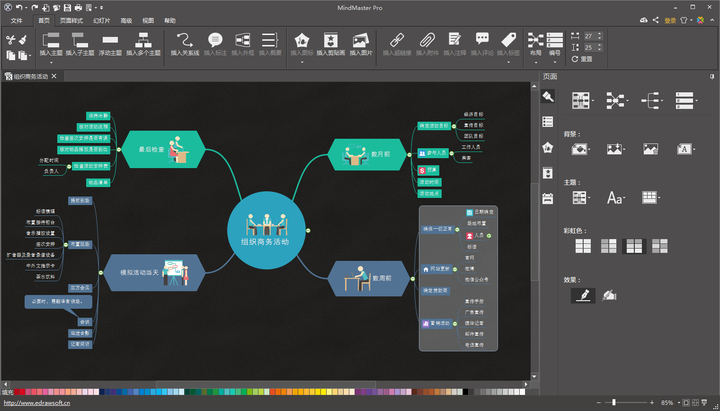Increase horizontal spacing value 27 stepper
Screen dimensions: 720x411
pos(600,34)
